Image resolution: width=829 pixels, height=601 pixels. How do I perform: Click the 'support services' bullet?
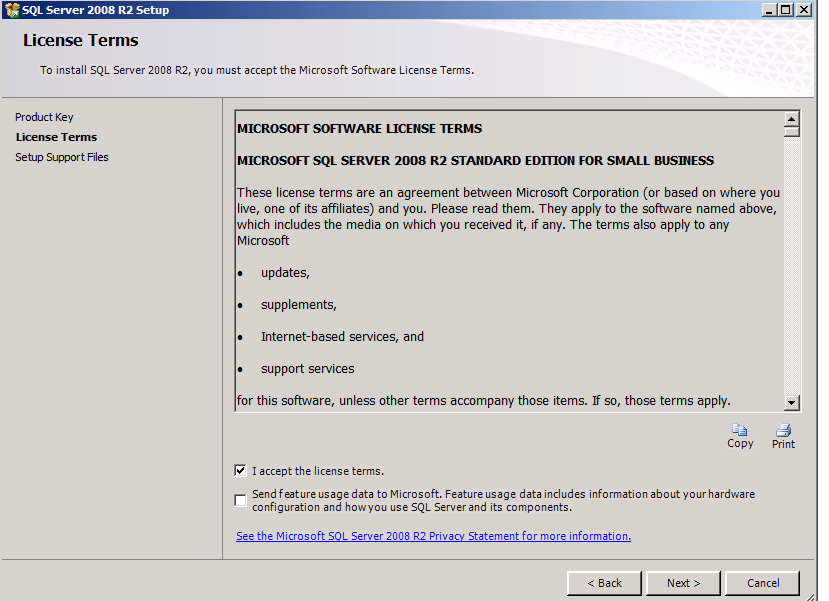[x=308, y=369]
